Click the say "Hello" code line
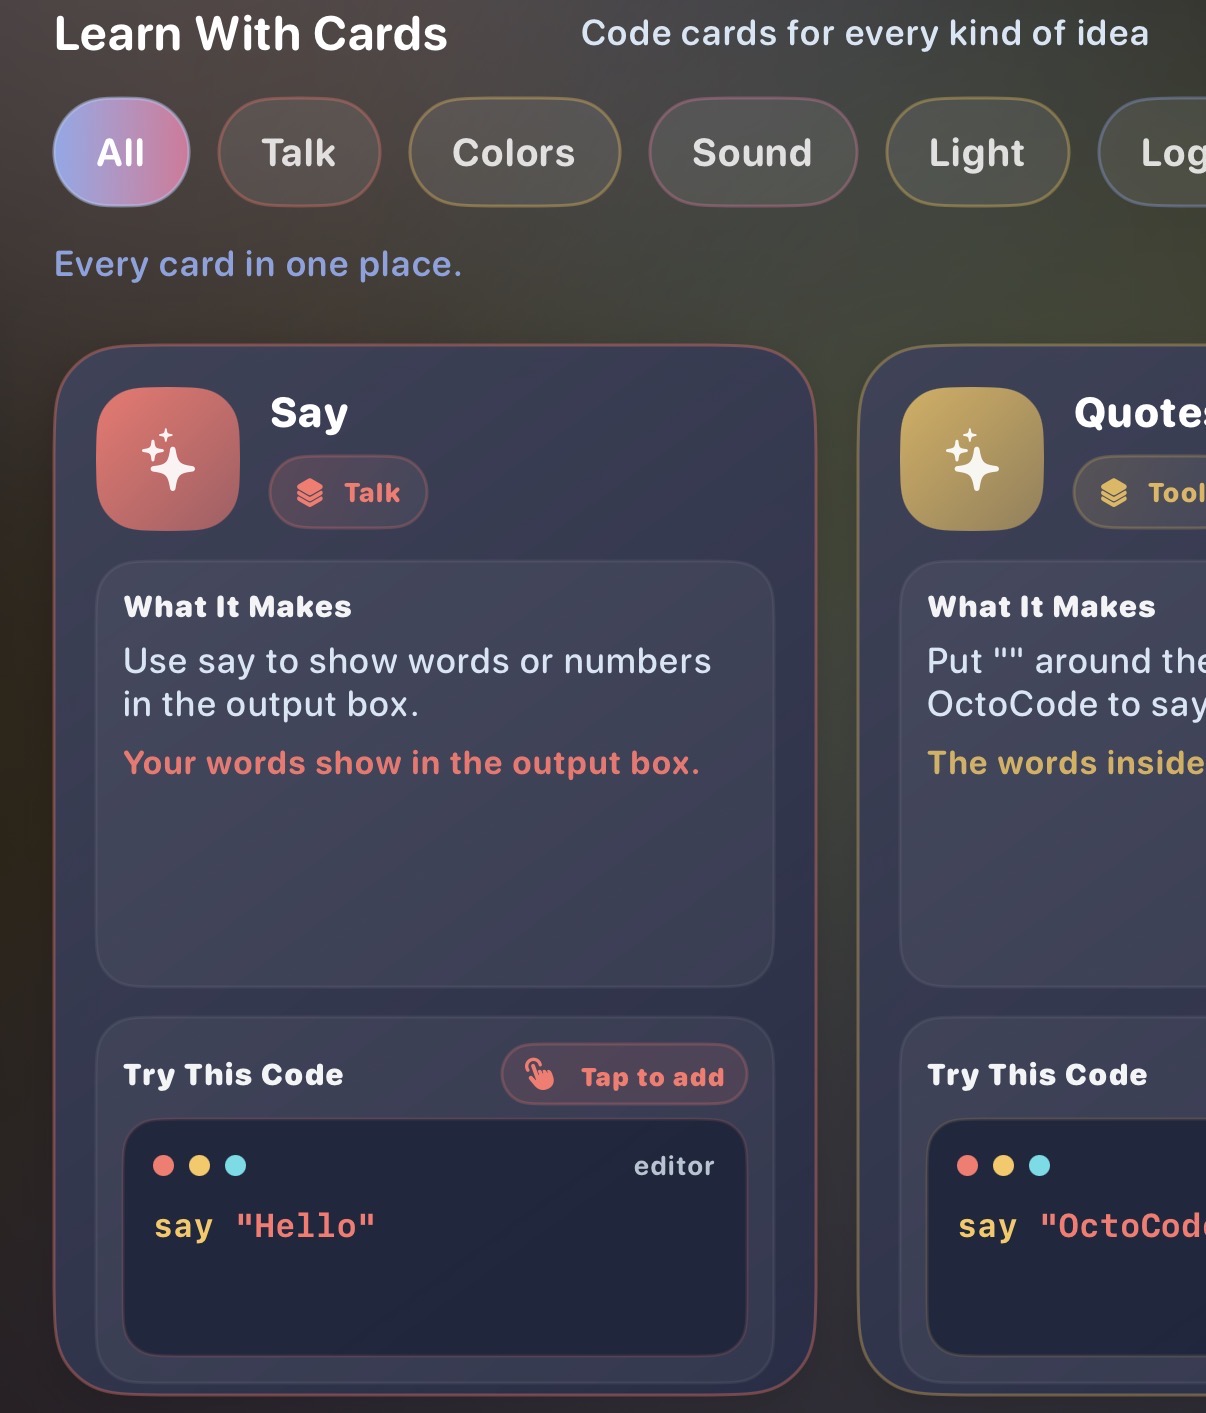Image resolution: width=1206 pixels, height=1413 pixels. (265, 1226)
